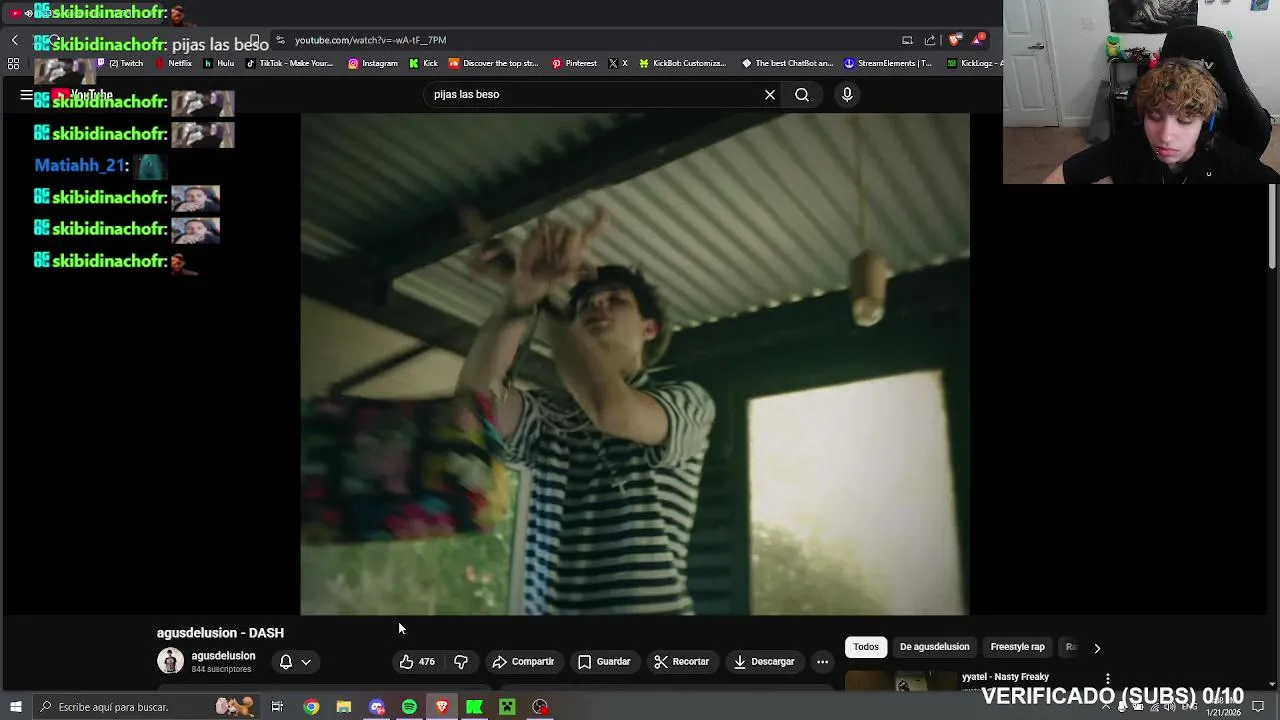Open the Pinterest bookmark
Viewport: 1280px width, 720px height.
[x=575, y=63]
